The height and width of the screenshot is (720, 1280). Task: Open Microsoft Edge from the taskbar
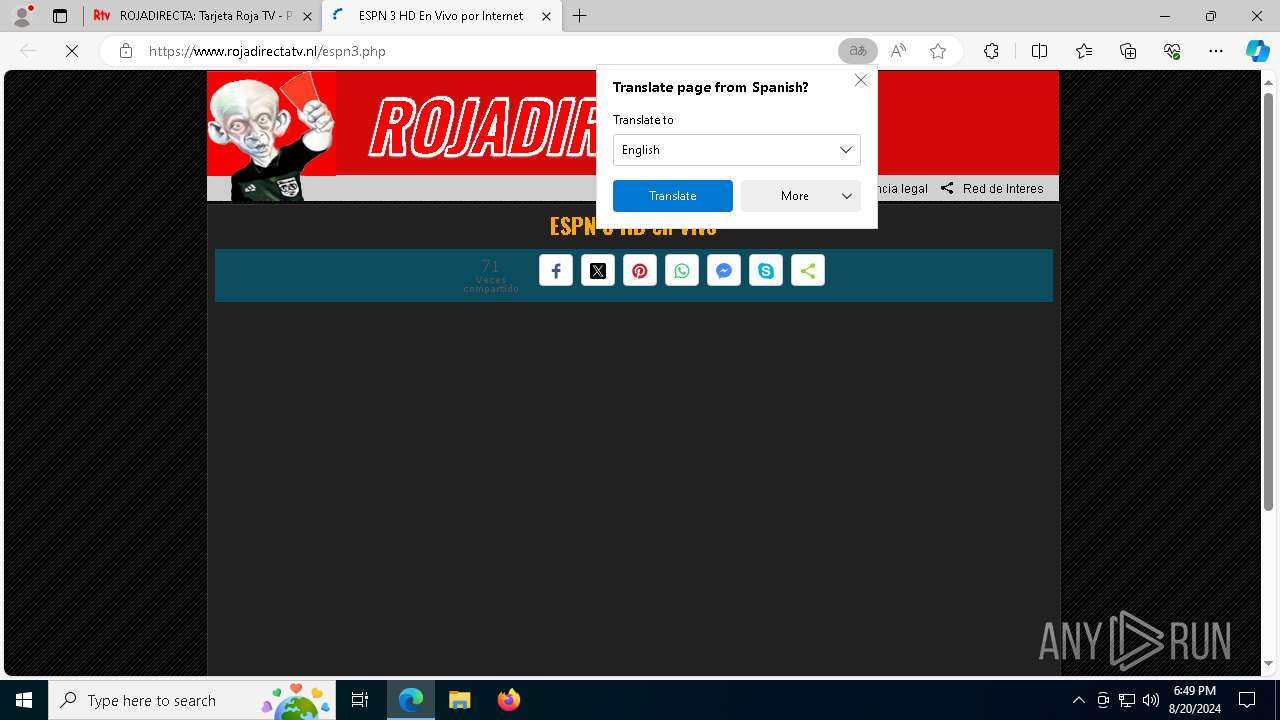tap(411, 700)
